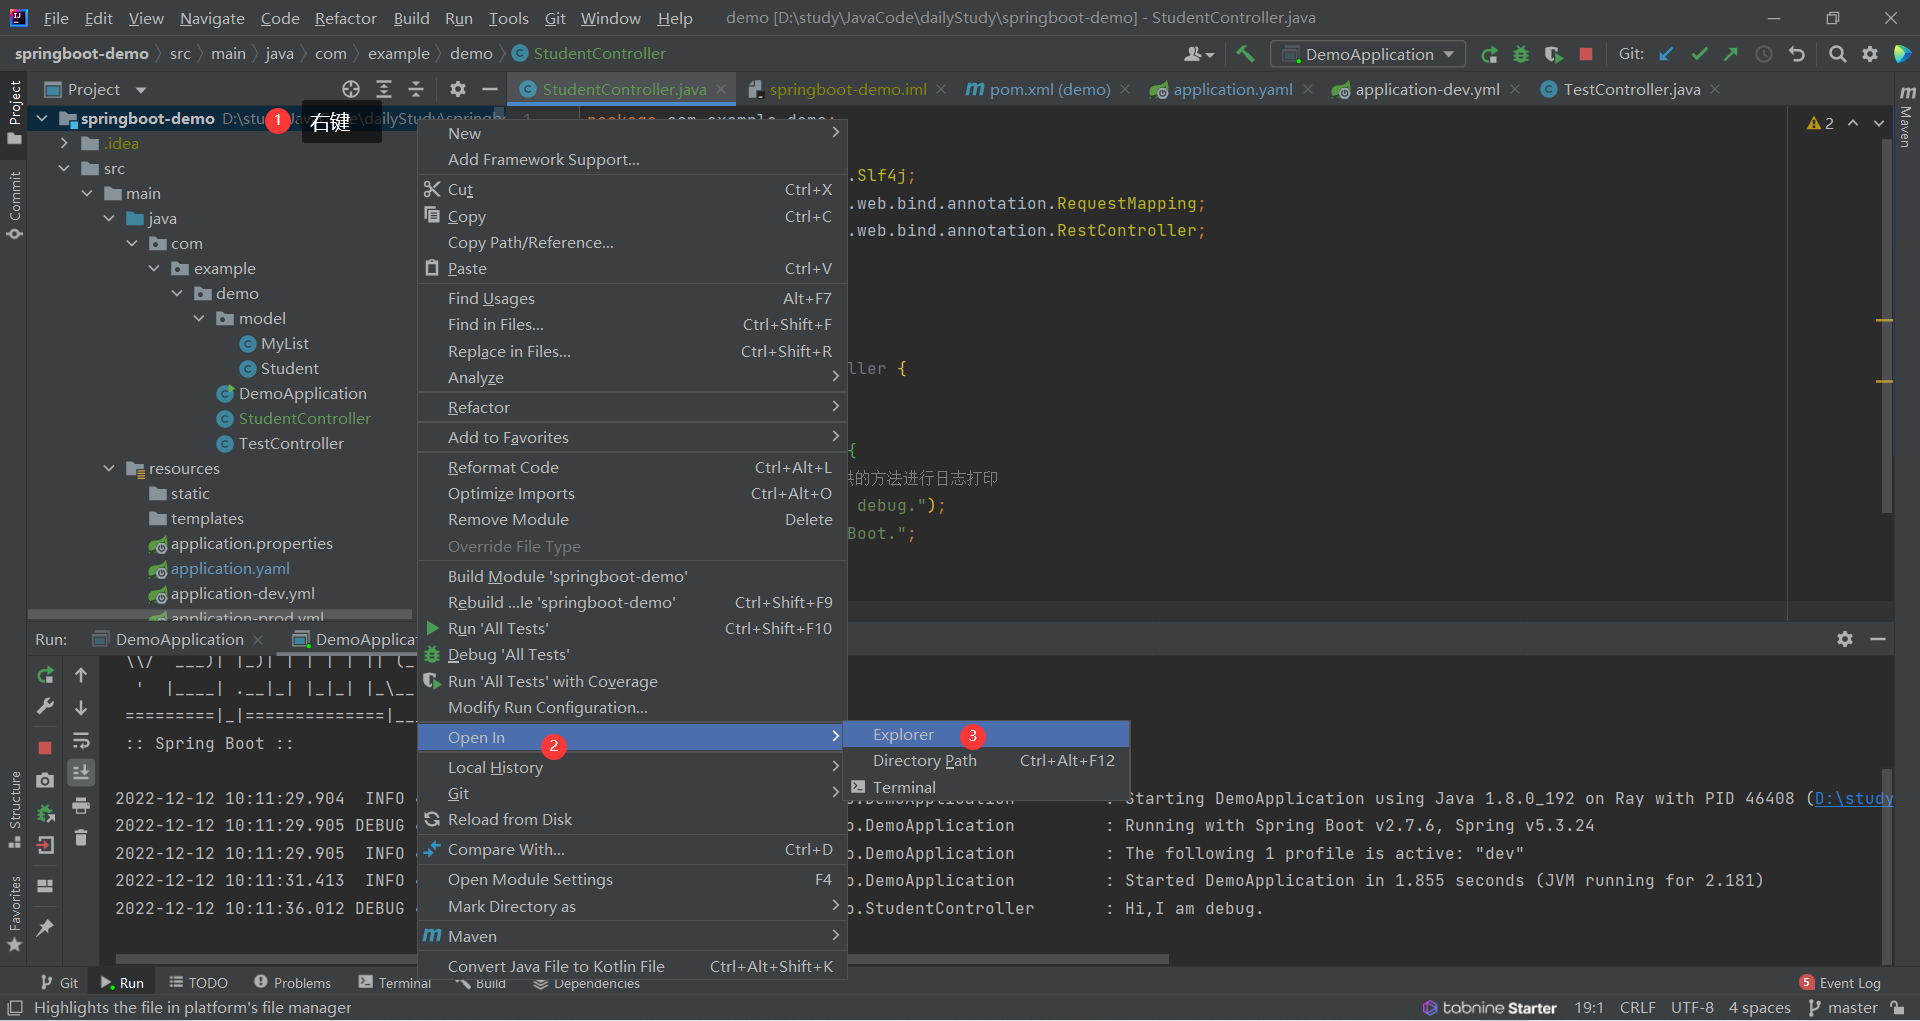Select opened file locate-target icon in Project panel
Viewport: 1920px width, 1021px height.
point(351,89)
